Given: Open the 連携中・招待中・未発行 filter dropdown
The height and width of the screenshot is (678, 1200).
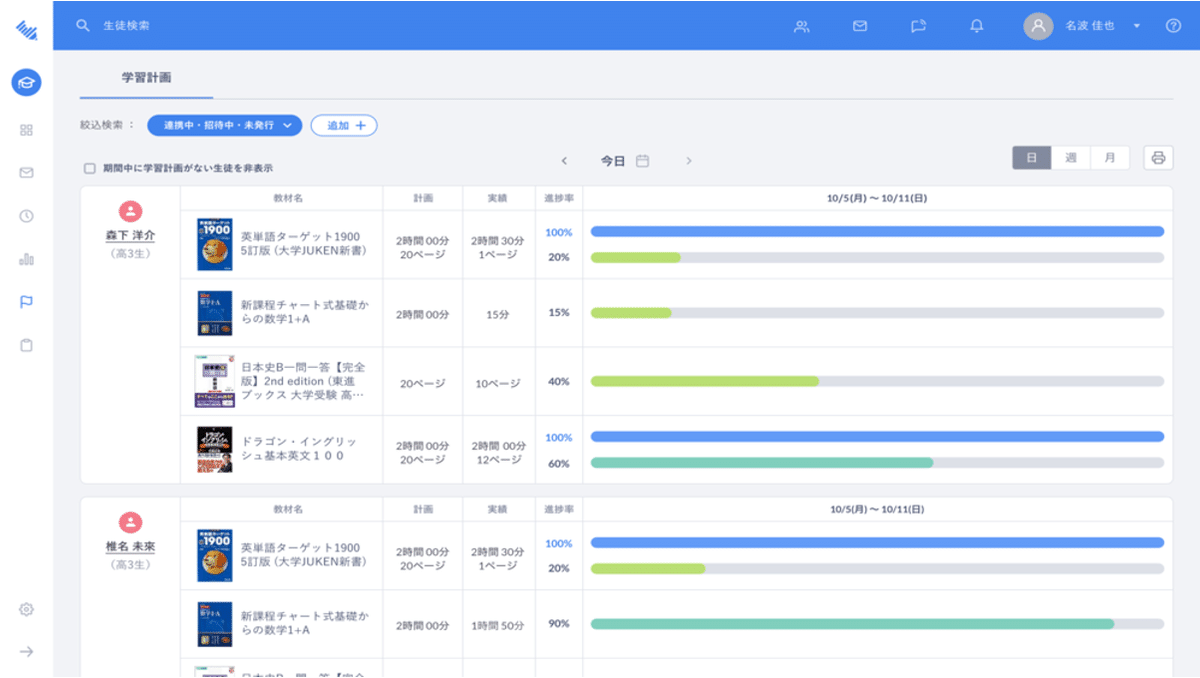Looking at the screenshot, I should point(224,127).
